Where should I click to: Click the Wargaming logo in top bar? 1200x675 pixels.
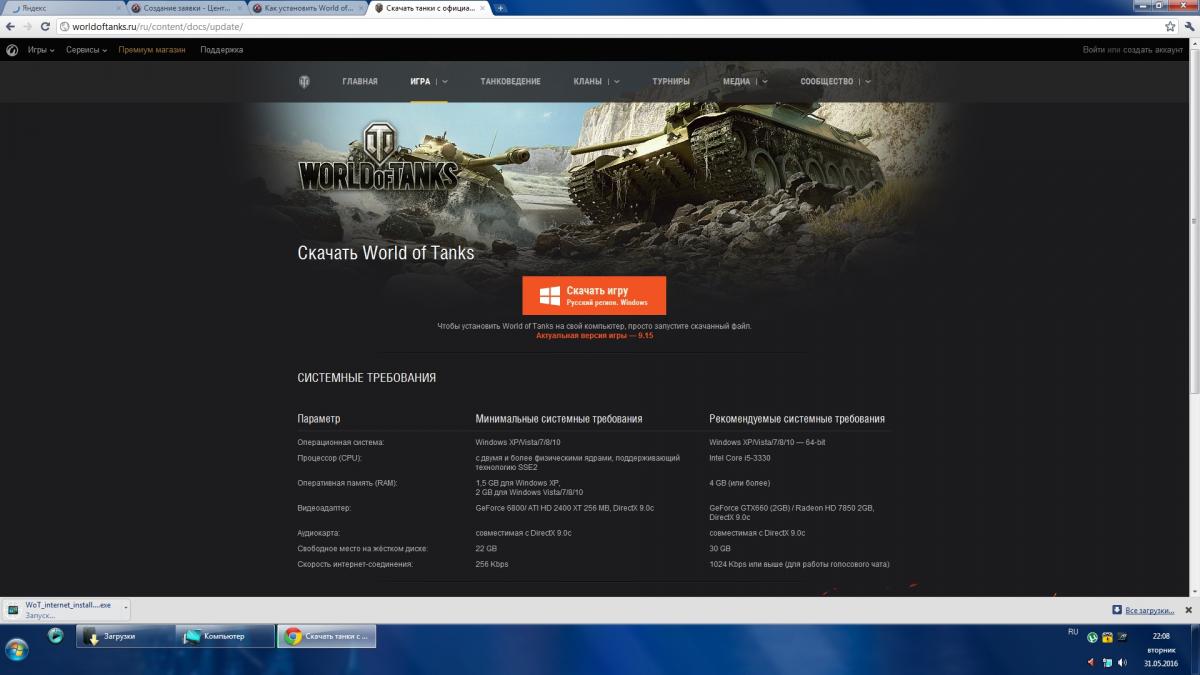[x=12, y=50]
